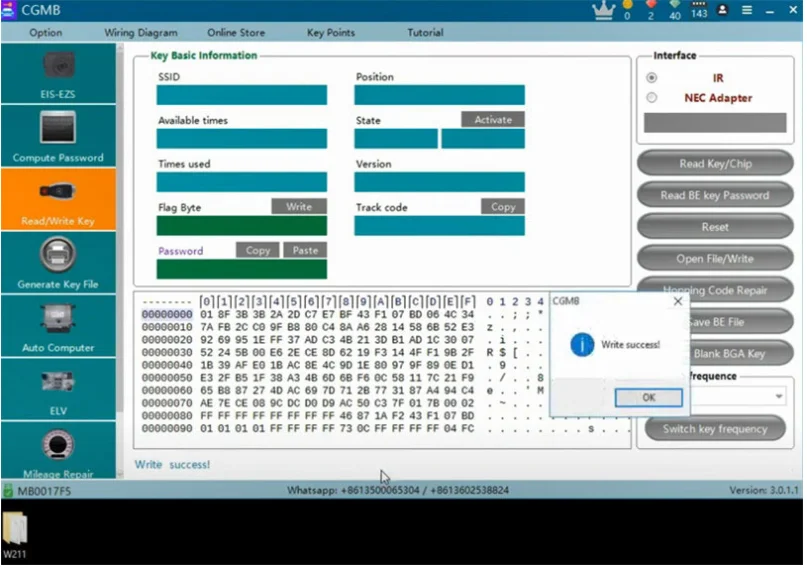
Task: Click the Available times field
Action: [x=242, y=138]
